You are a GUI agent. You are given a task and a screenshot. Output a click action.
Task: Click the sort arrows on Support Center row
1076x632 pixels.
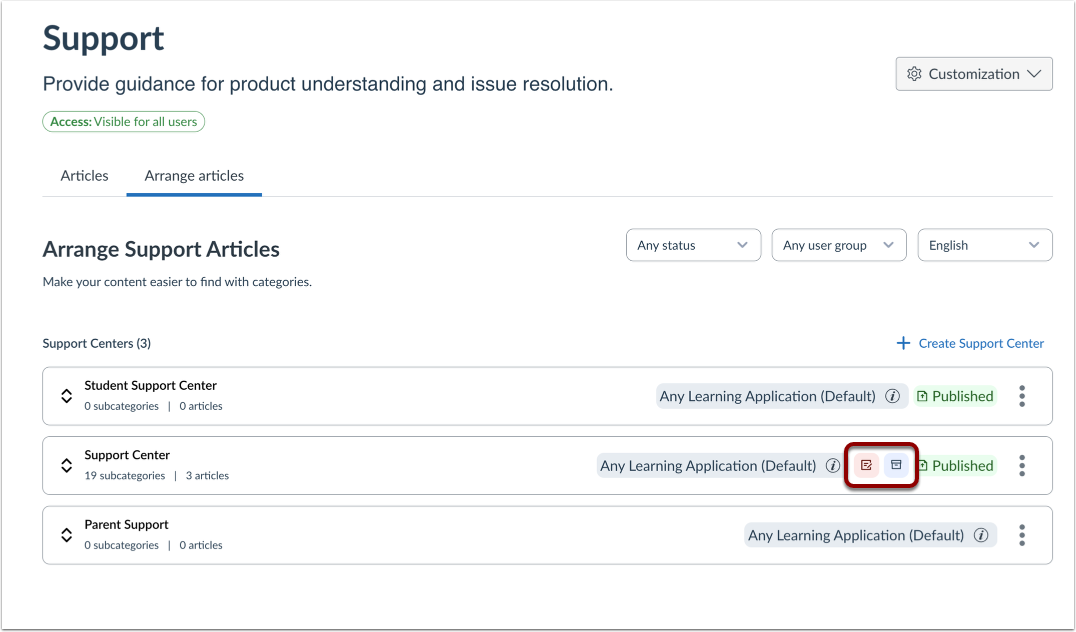click(x=67, y=465)
